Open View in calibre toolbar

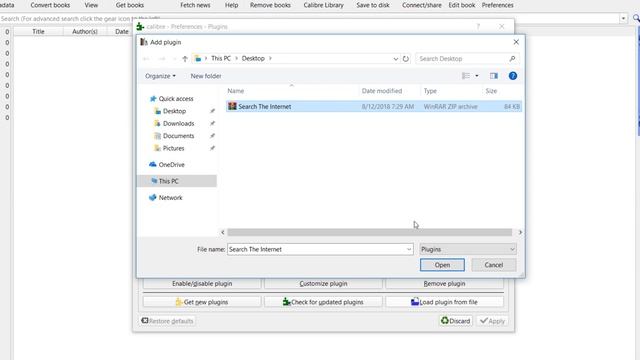[91, 5]
